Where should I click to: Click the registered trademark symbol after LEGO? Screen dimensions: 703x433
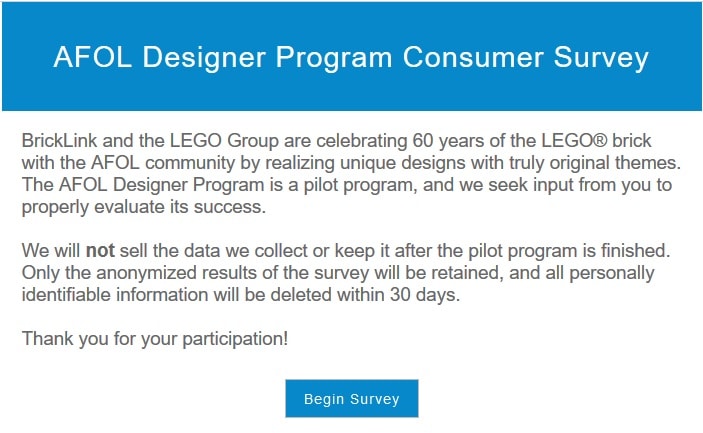point(600,141)
